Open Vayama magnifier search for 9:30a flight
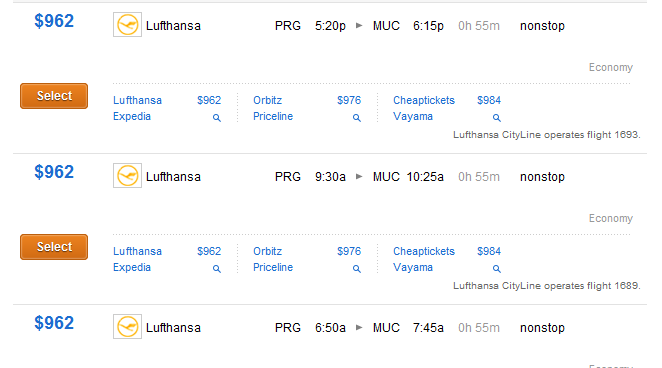The image size is (662, 368). click(x=497, y=269)
